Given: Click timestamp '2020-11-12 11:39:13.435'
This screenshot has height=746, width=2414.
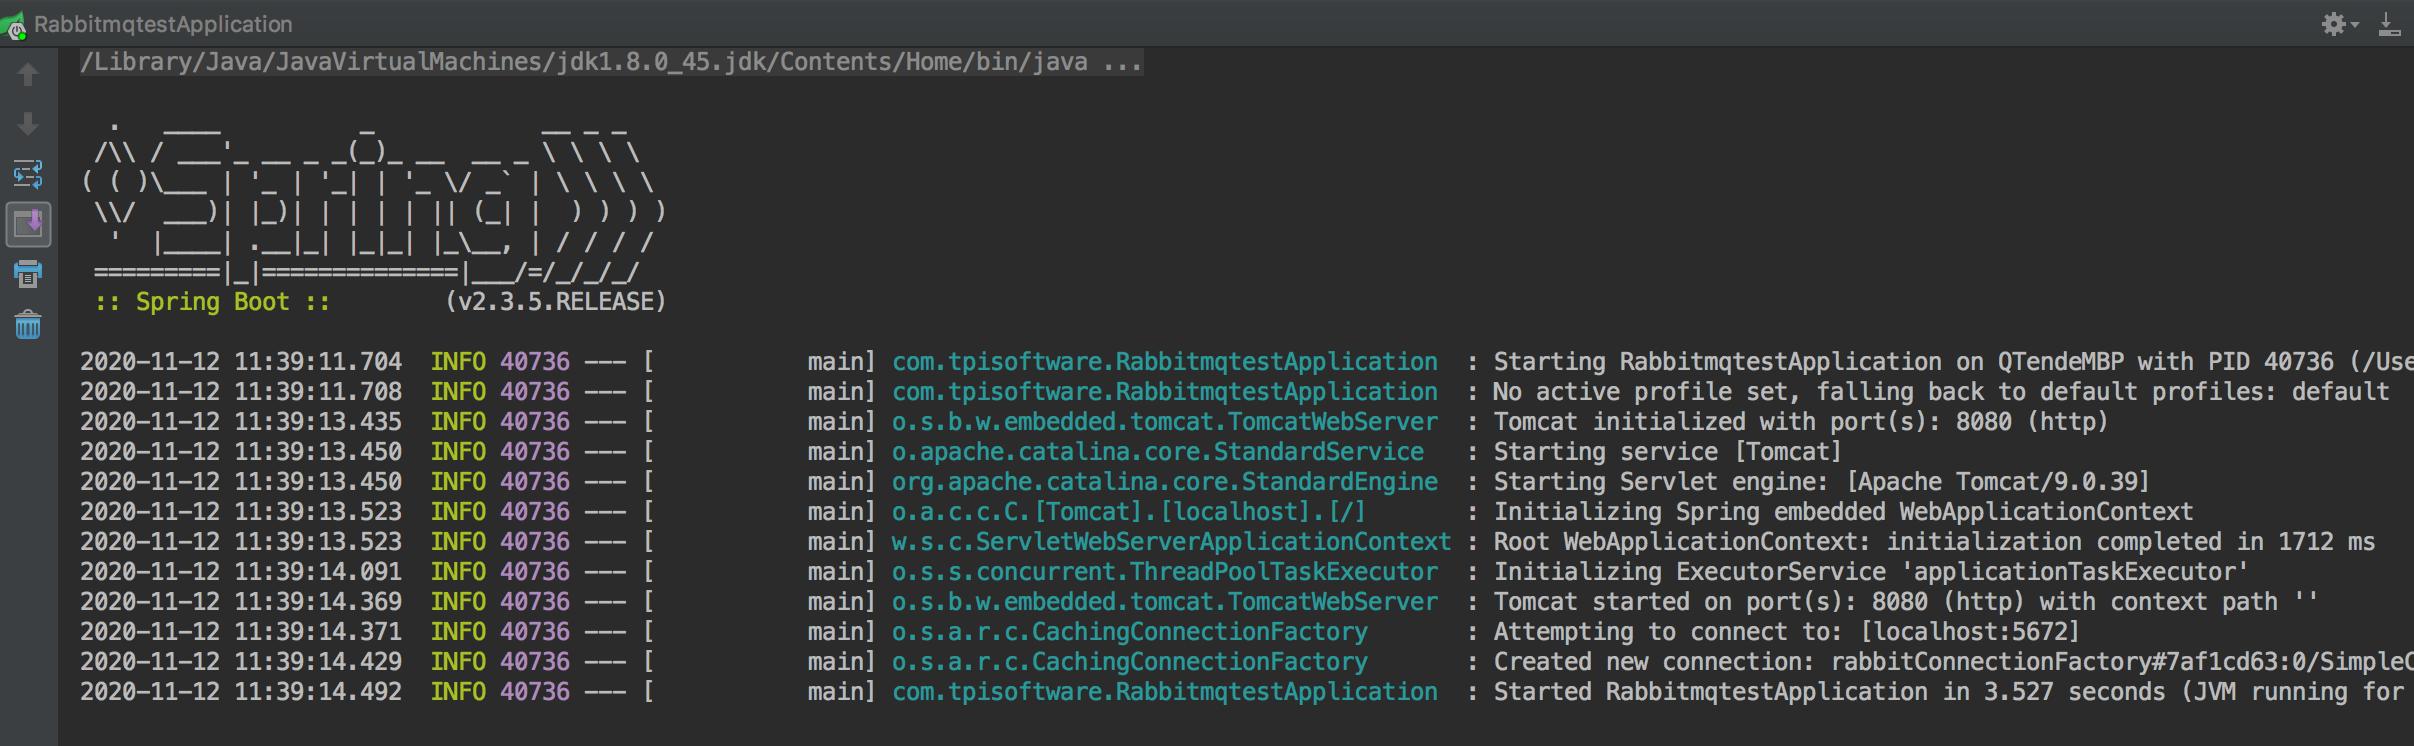Looking at the screenshot, I should point(241,422).
